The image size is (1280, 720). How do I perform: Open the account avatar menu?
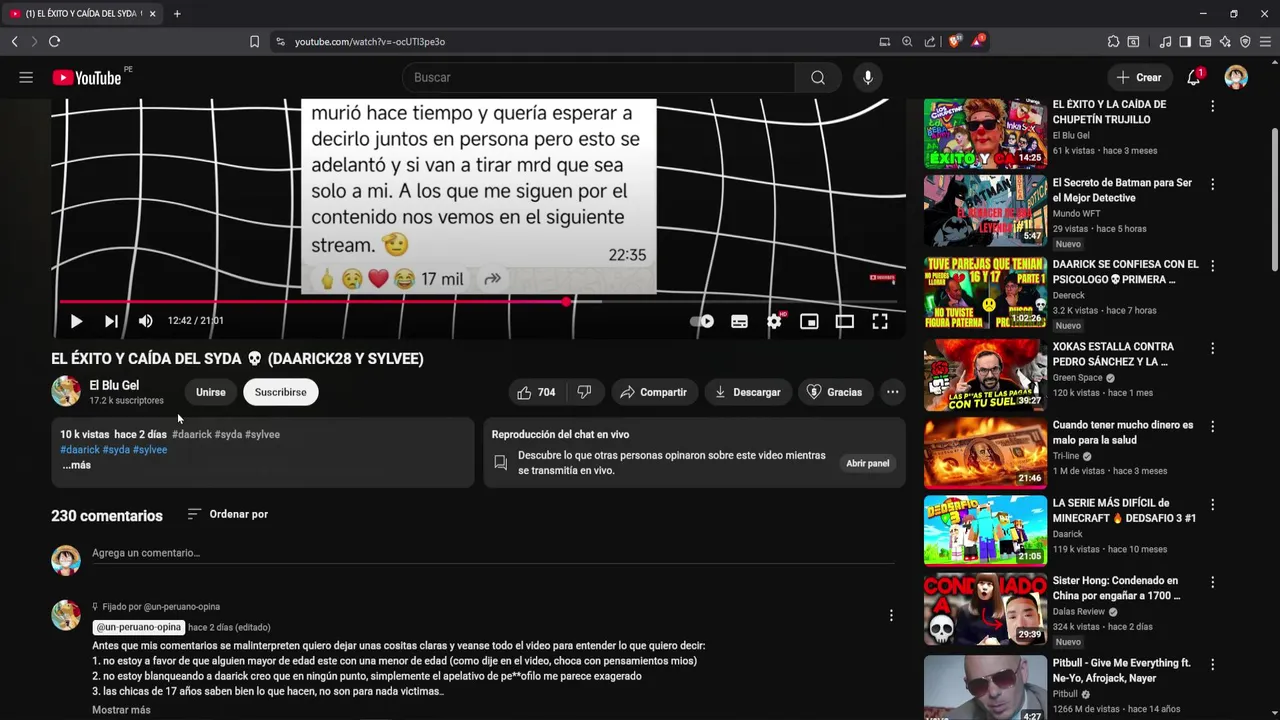pyautogui.click(x=1236, y=77)
